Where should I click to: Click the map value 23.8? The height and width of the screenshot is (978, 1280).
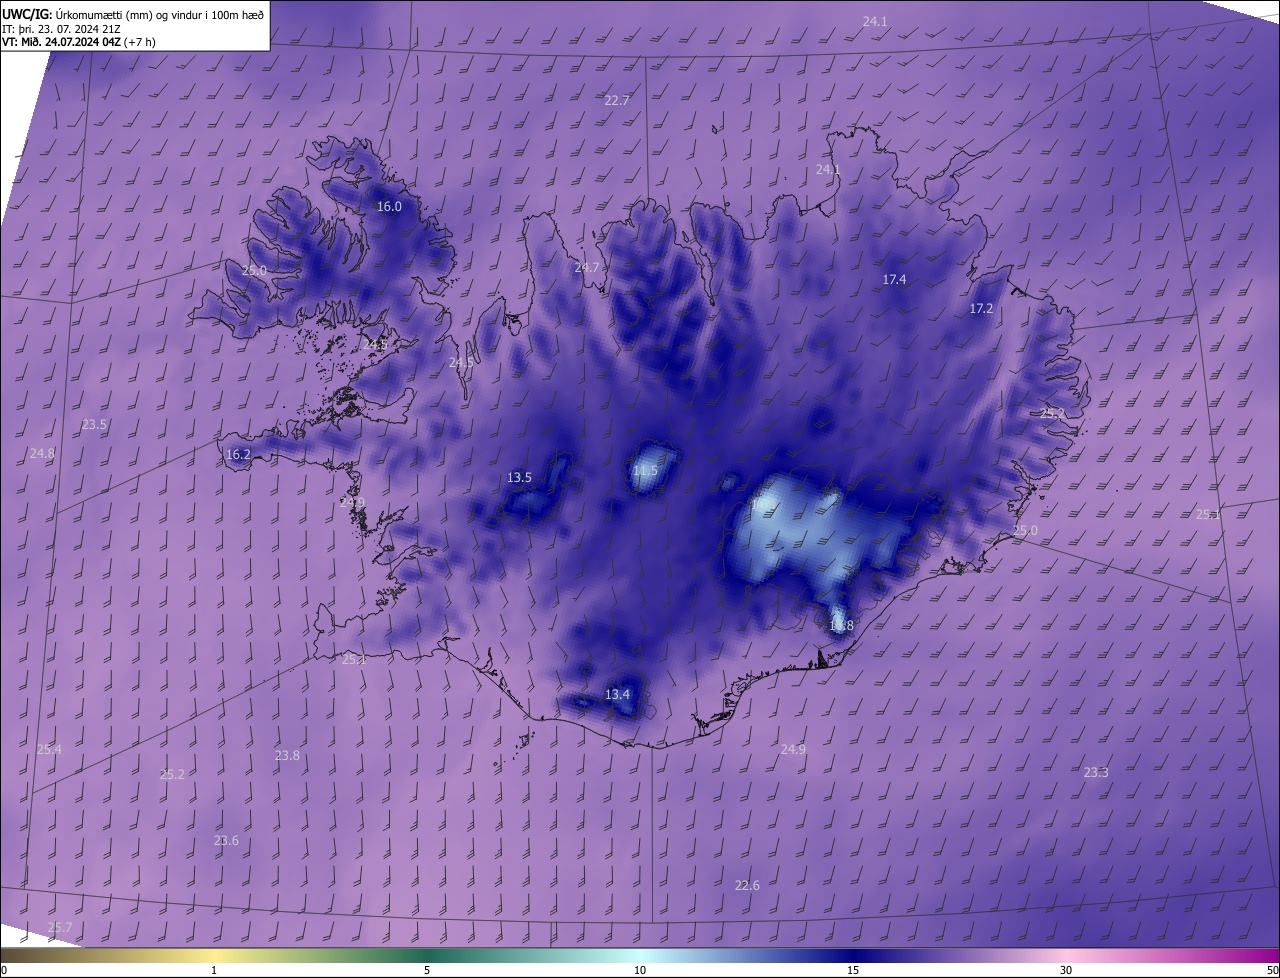287,756
